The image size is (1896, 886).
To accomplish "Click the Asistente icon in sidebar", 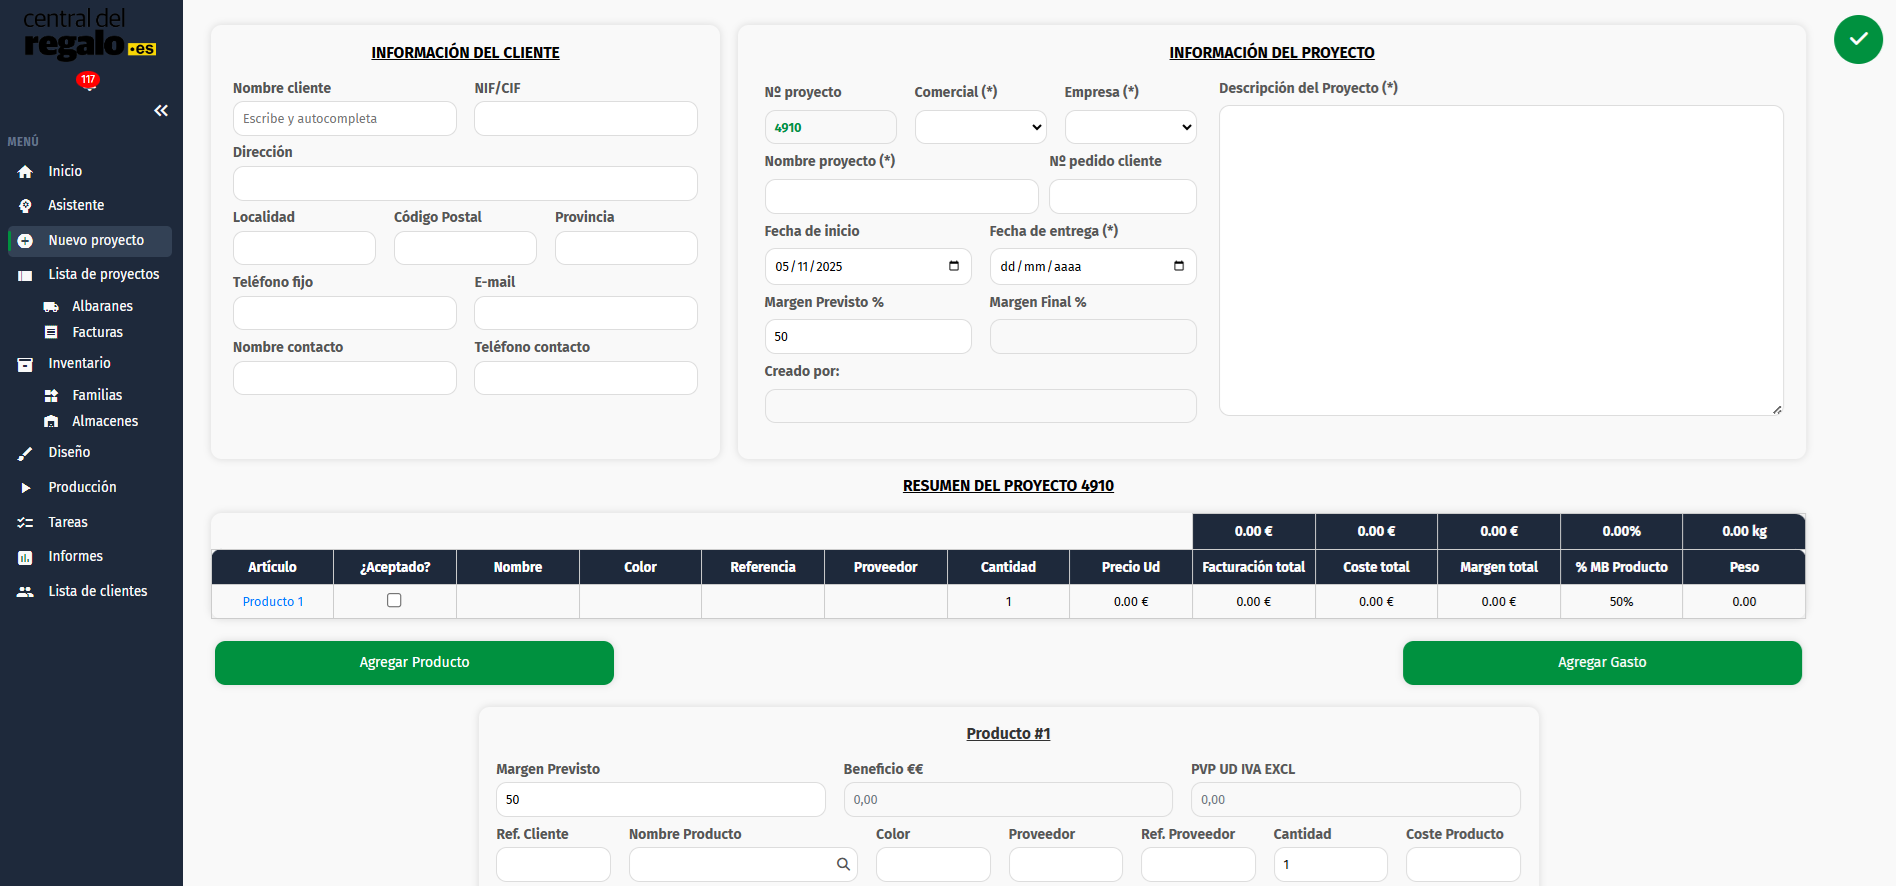I will tap(25, 206).
